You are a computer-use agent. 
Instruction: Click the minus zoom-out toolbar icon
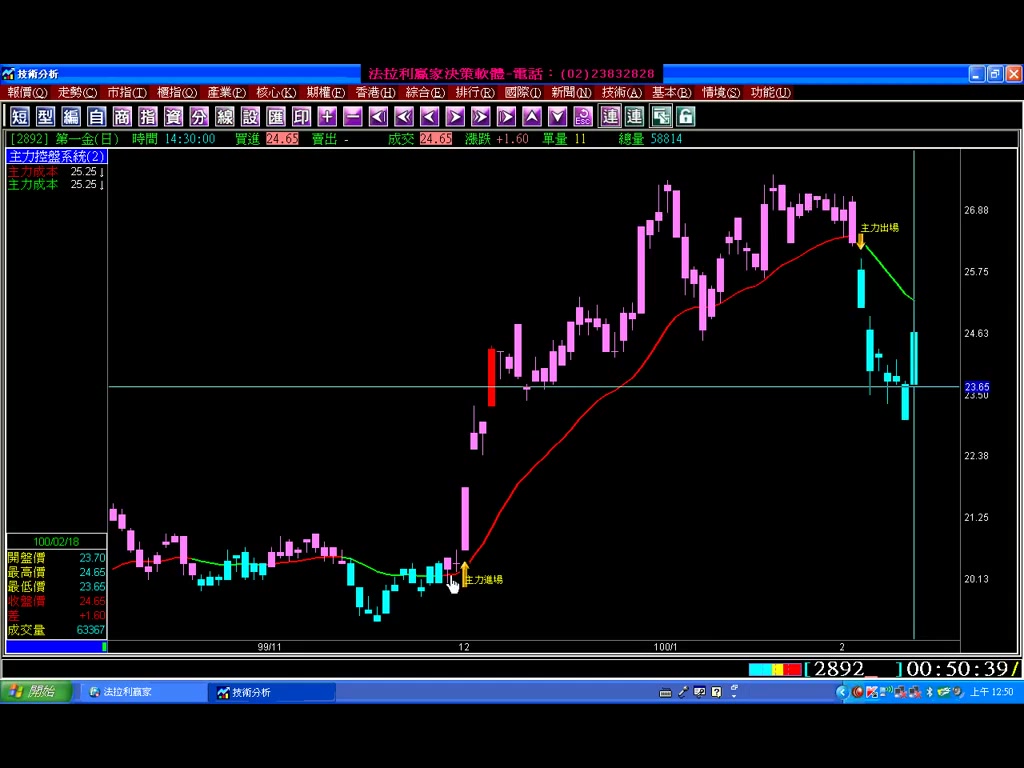352,117
